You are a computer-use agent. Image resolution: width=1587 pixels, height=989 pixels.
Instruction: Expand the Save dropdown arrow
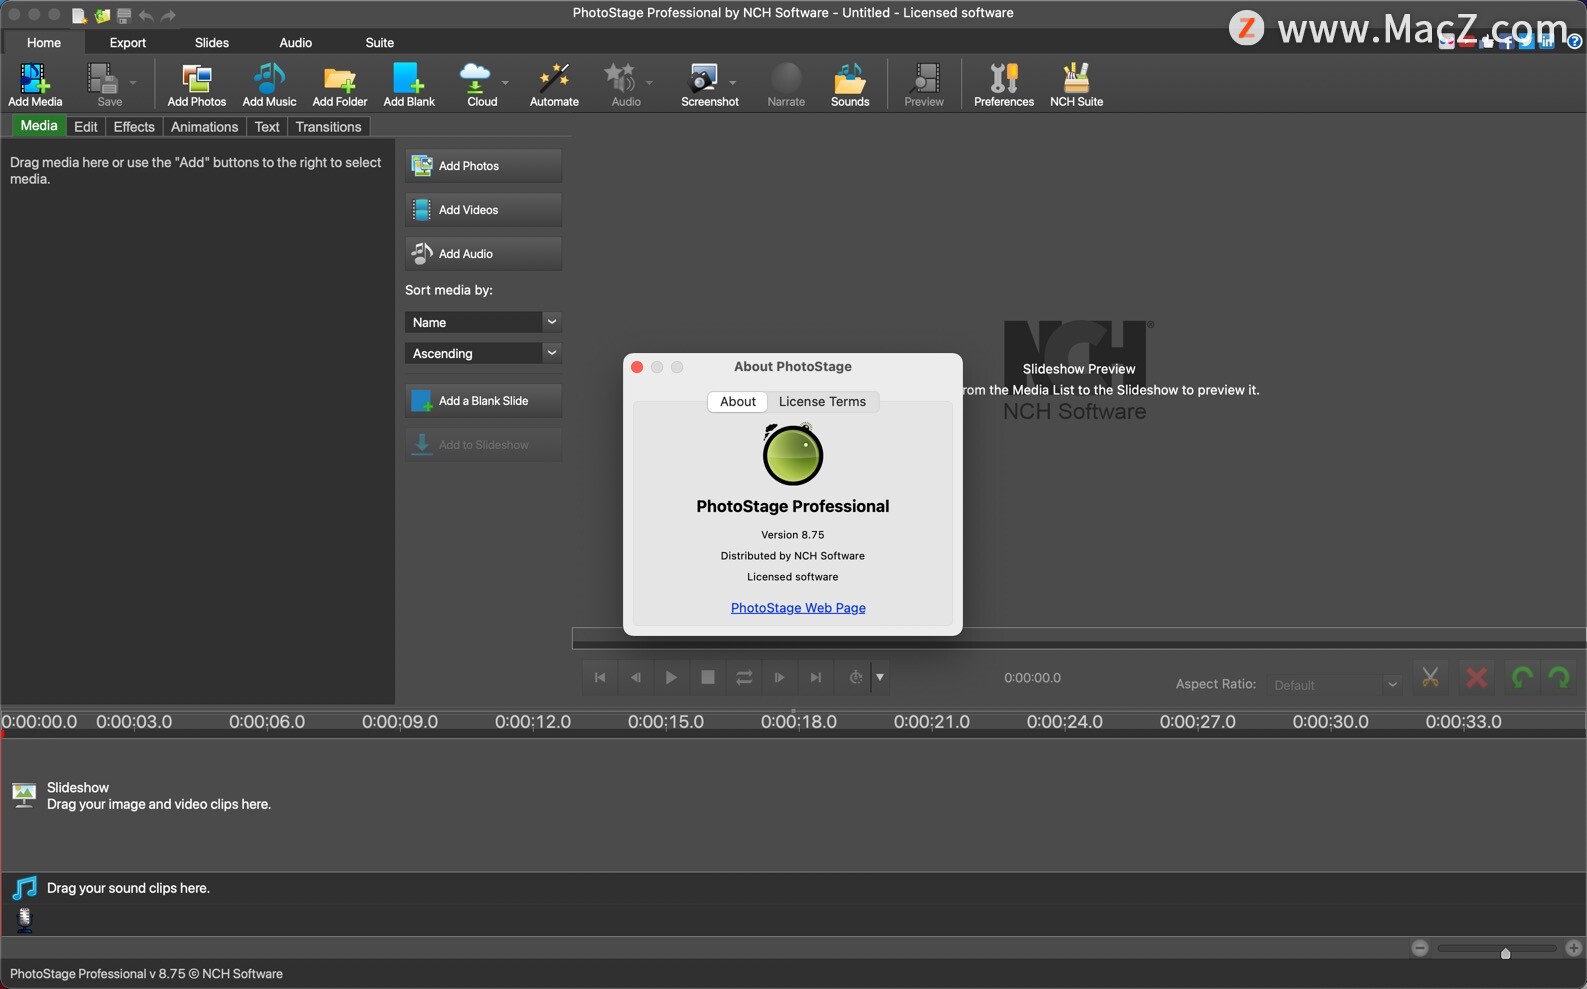(x=133, y=83)
